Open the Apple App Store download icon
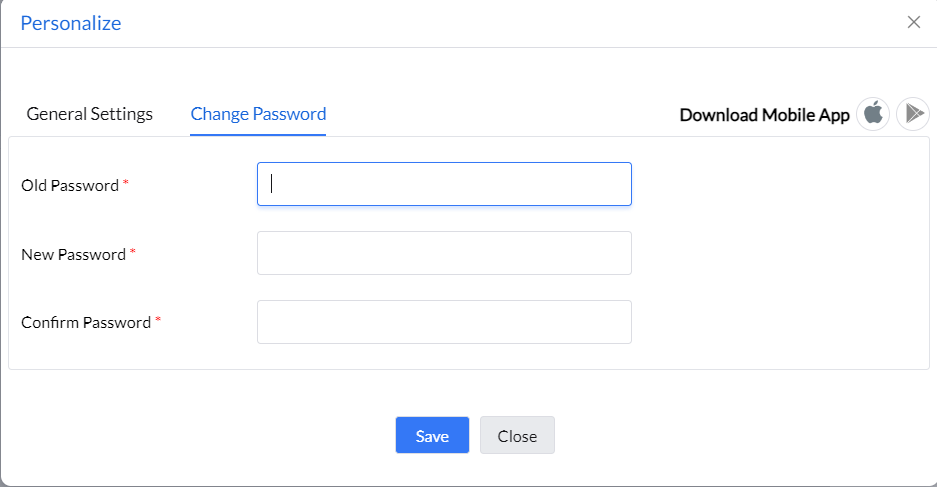 [x=873, y=114]
